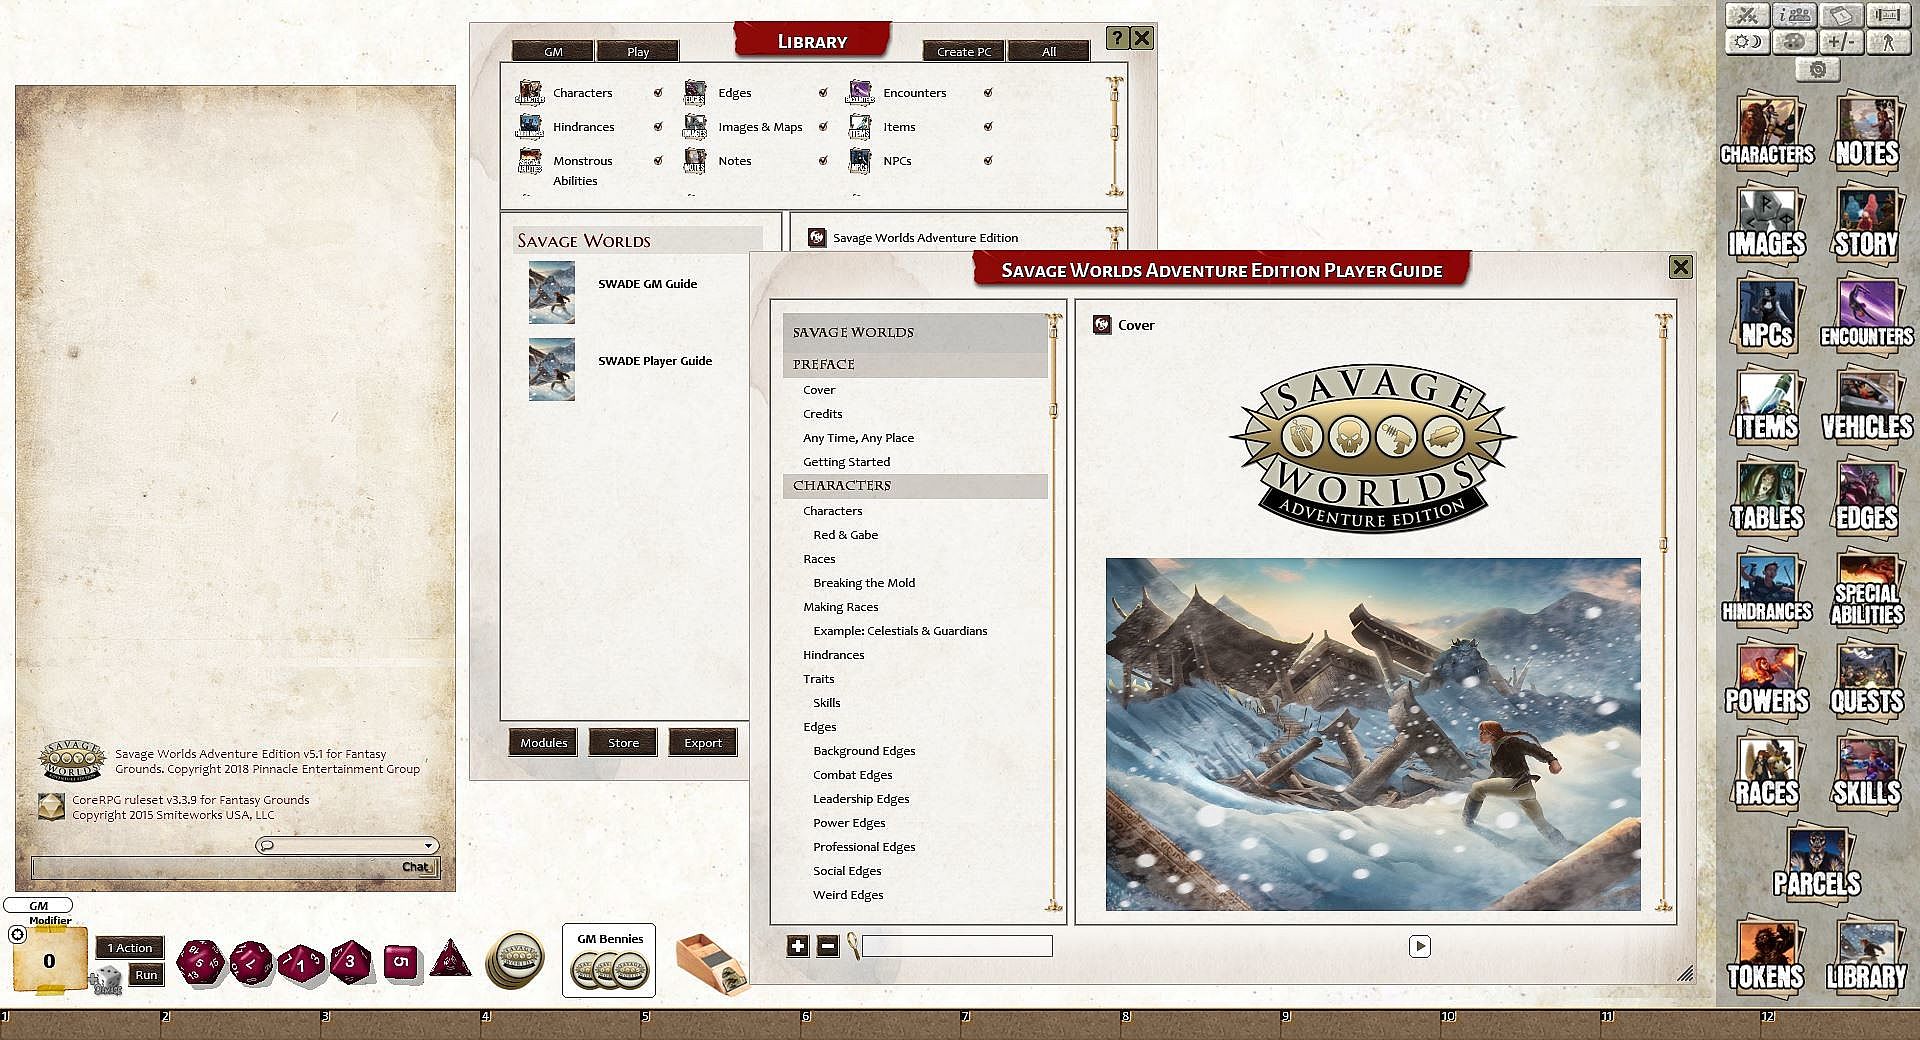1920x1040 pixels.
Task: Collapse the CHARACTERS section header
Action: coord(915,485)
